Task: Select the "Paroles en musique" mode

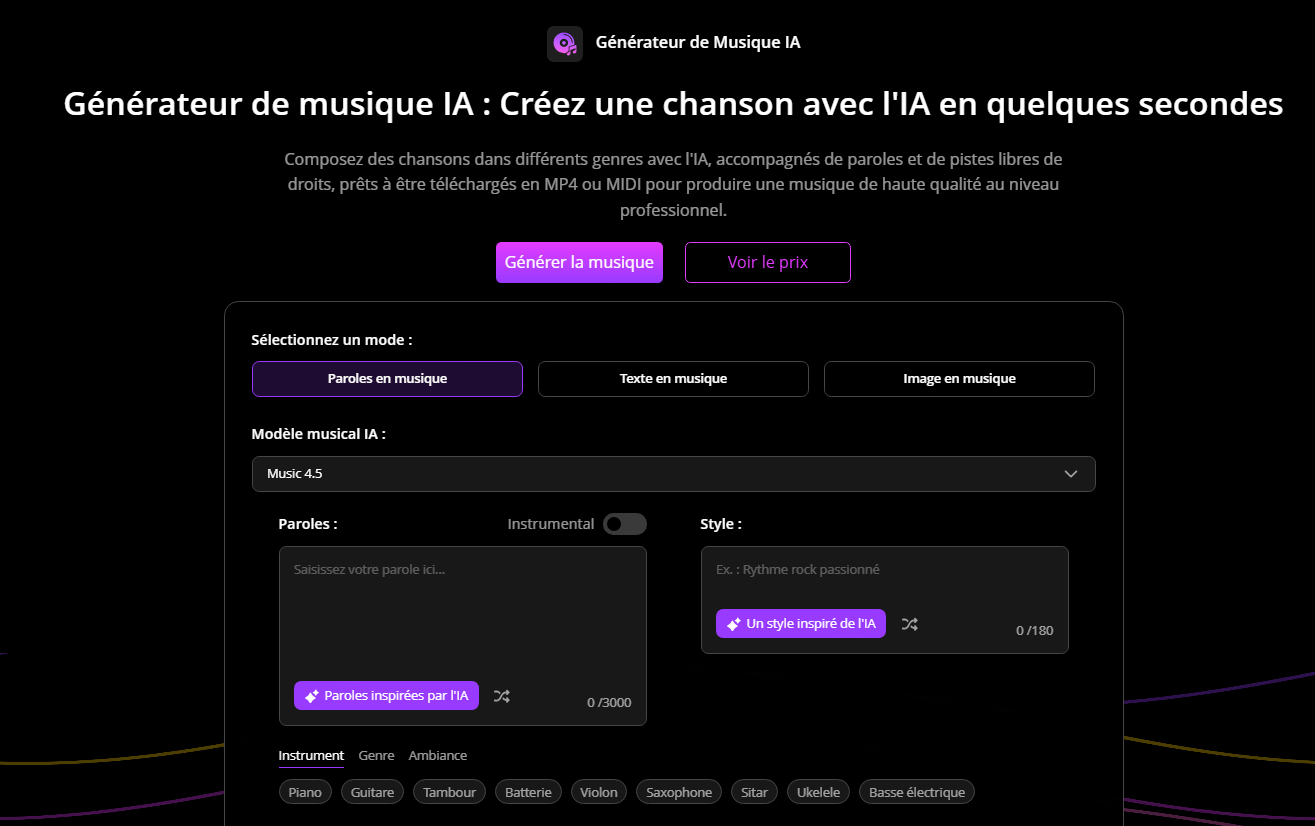Action: click(386, 379)
